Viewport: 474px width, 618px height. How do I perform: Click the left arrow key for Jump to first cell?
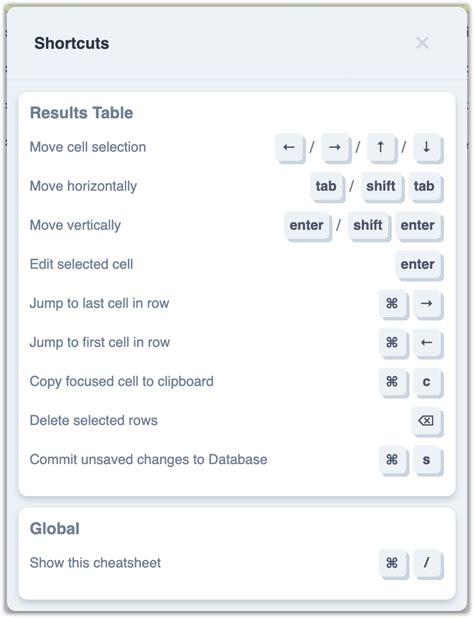point(428,343)
